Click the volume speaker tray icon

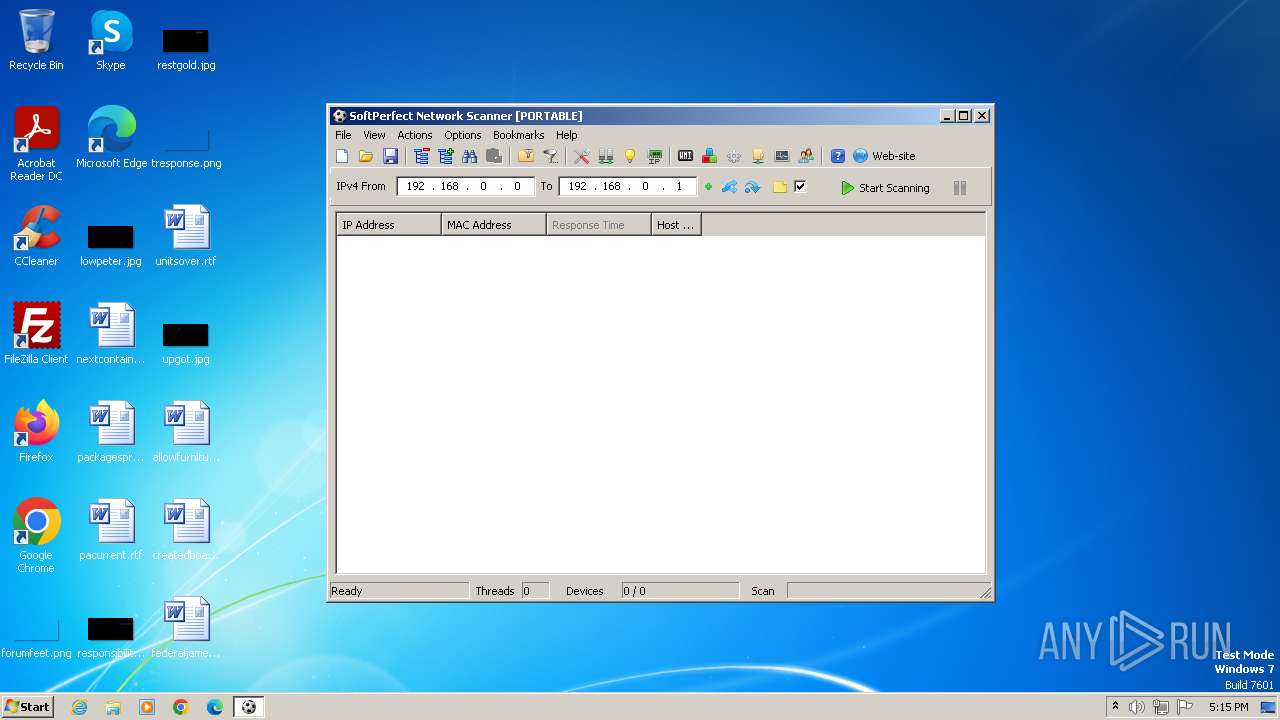pos(1137,707)
